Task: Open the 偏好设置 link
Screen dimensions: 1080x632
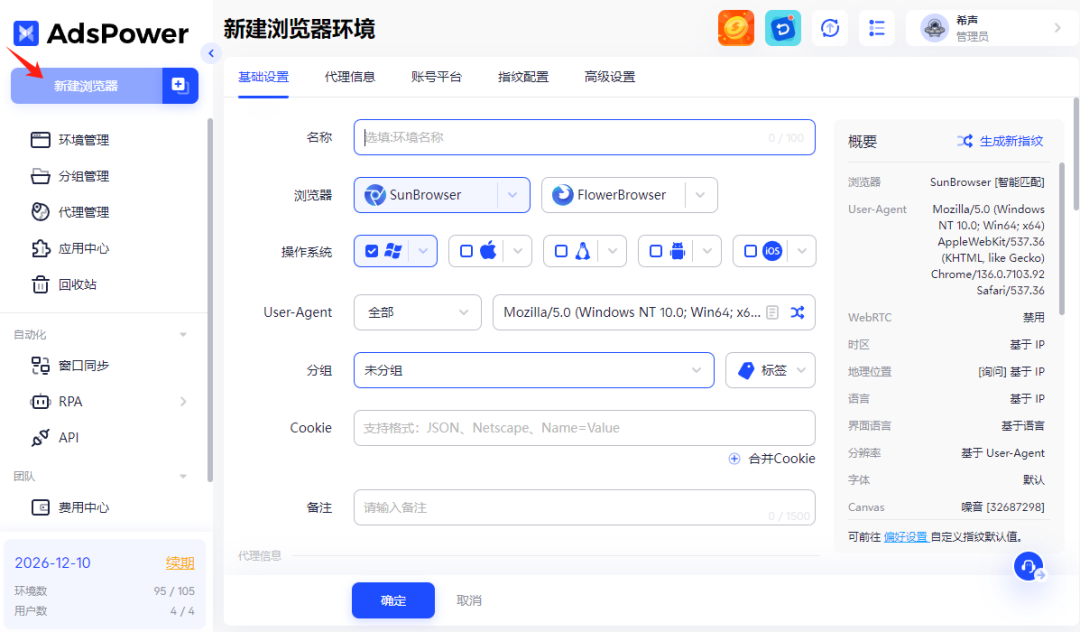Action: click(x=906, y=537)
